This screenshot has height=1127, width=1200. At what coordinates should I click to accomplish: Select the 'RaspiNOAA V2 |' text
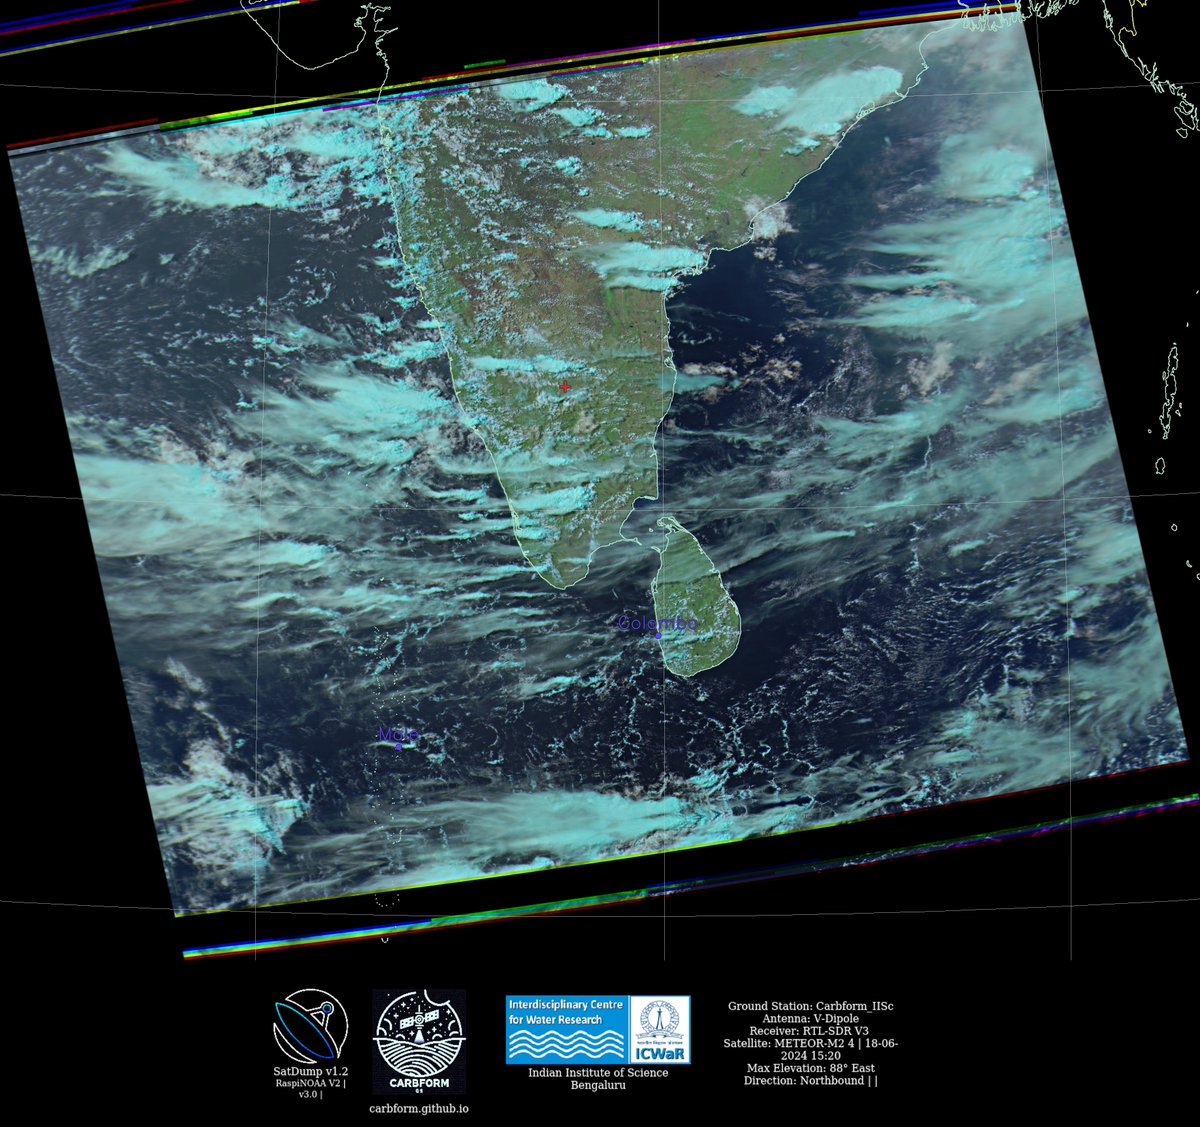(310, 1083)
